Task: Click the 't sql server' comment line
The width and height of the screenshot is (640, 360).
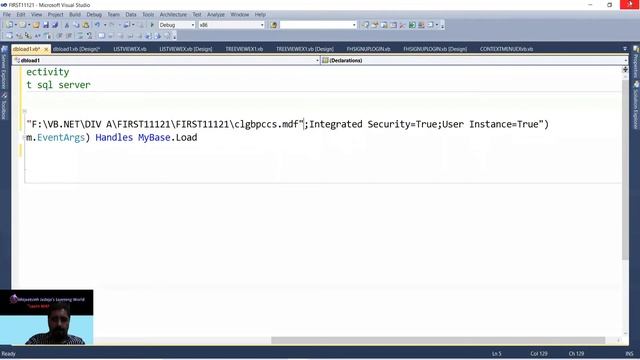Action: (x=58, y=85)
